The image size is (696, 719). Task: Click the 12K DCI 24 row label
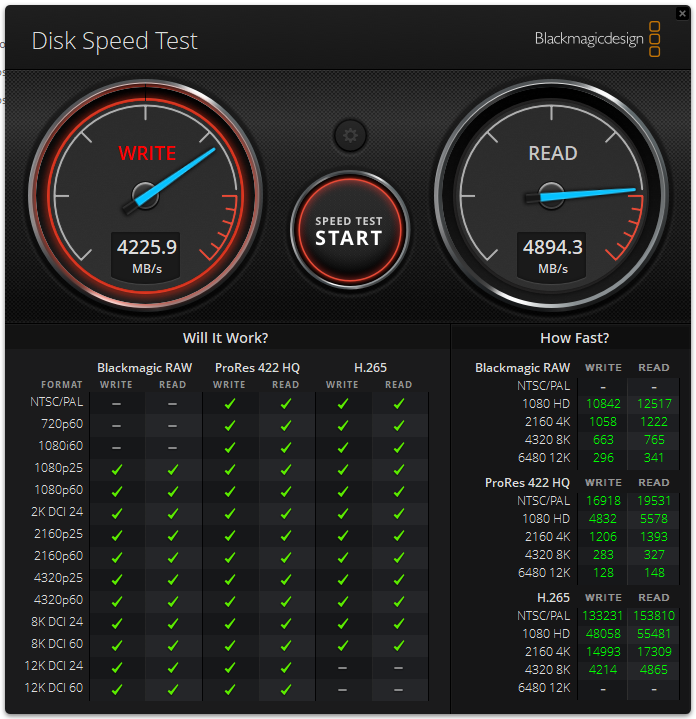pos(54,666)
